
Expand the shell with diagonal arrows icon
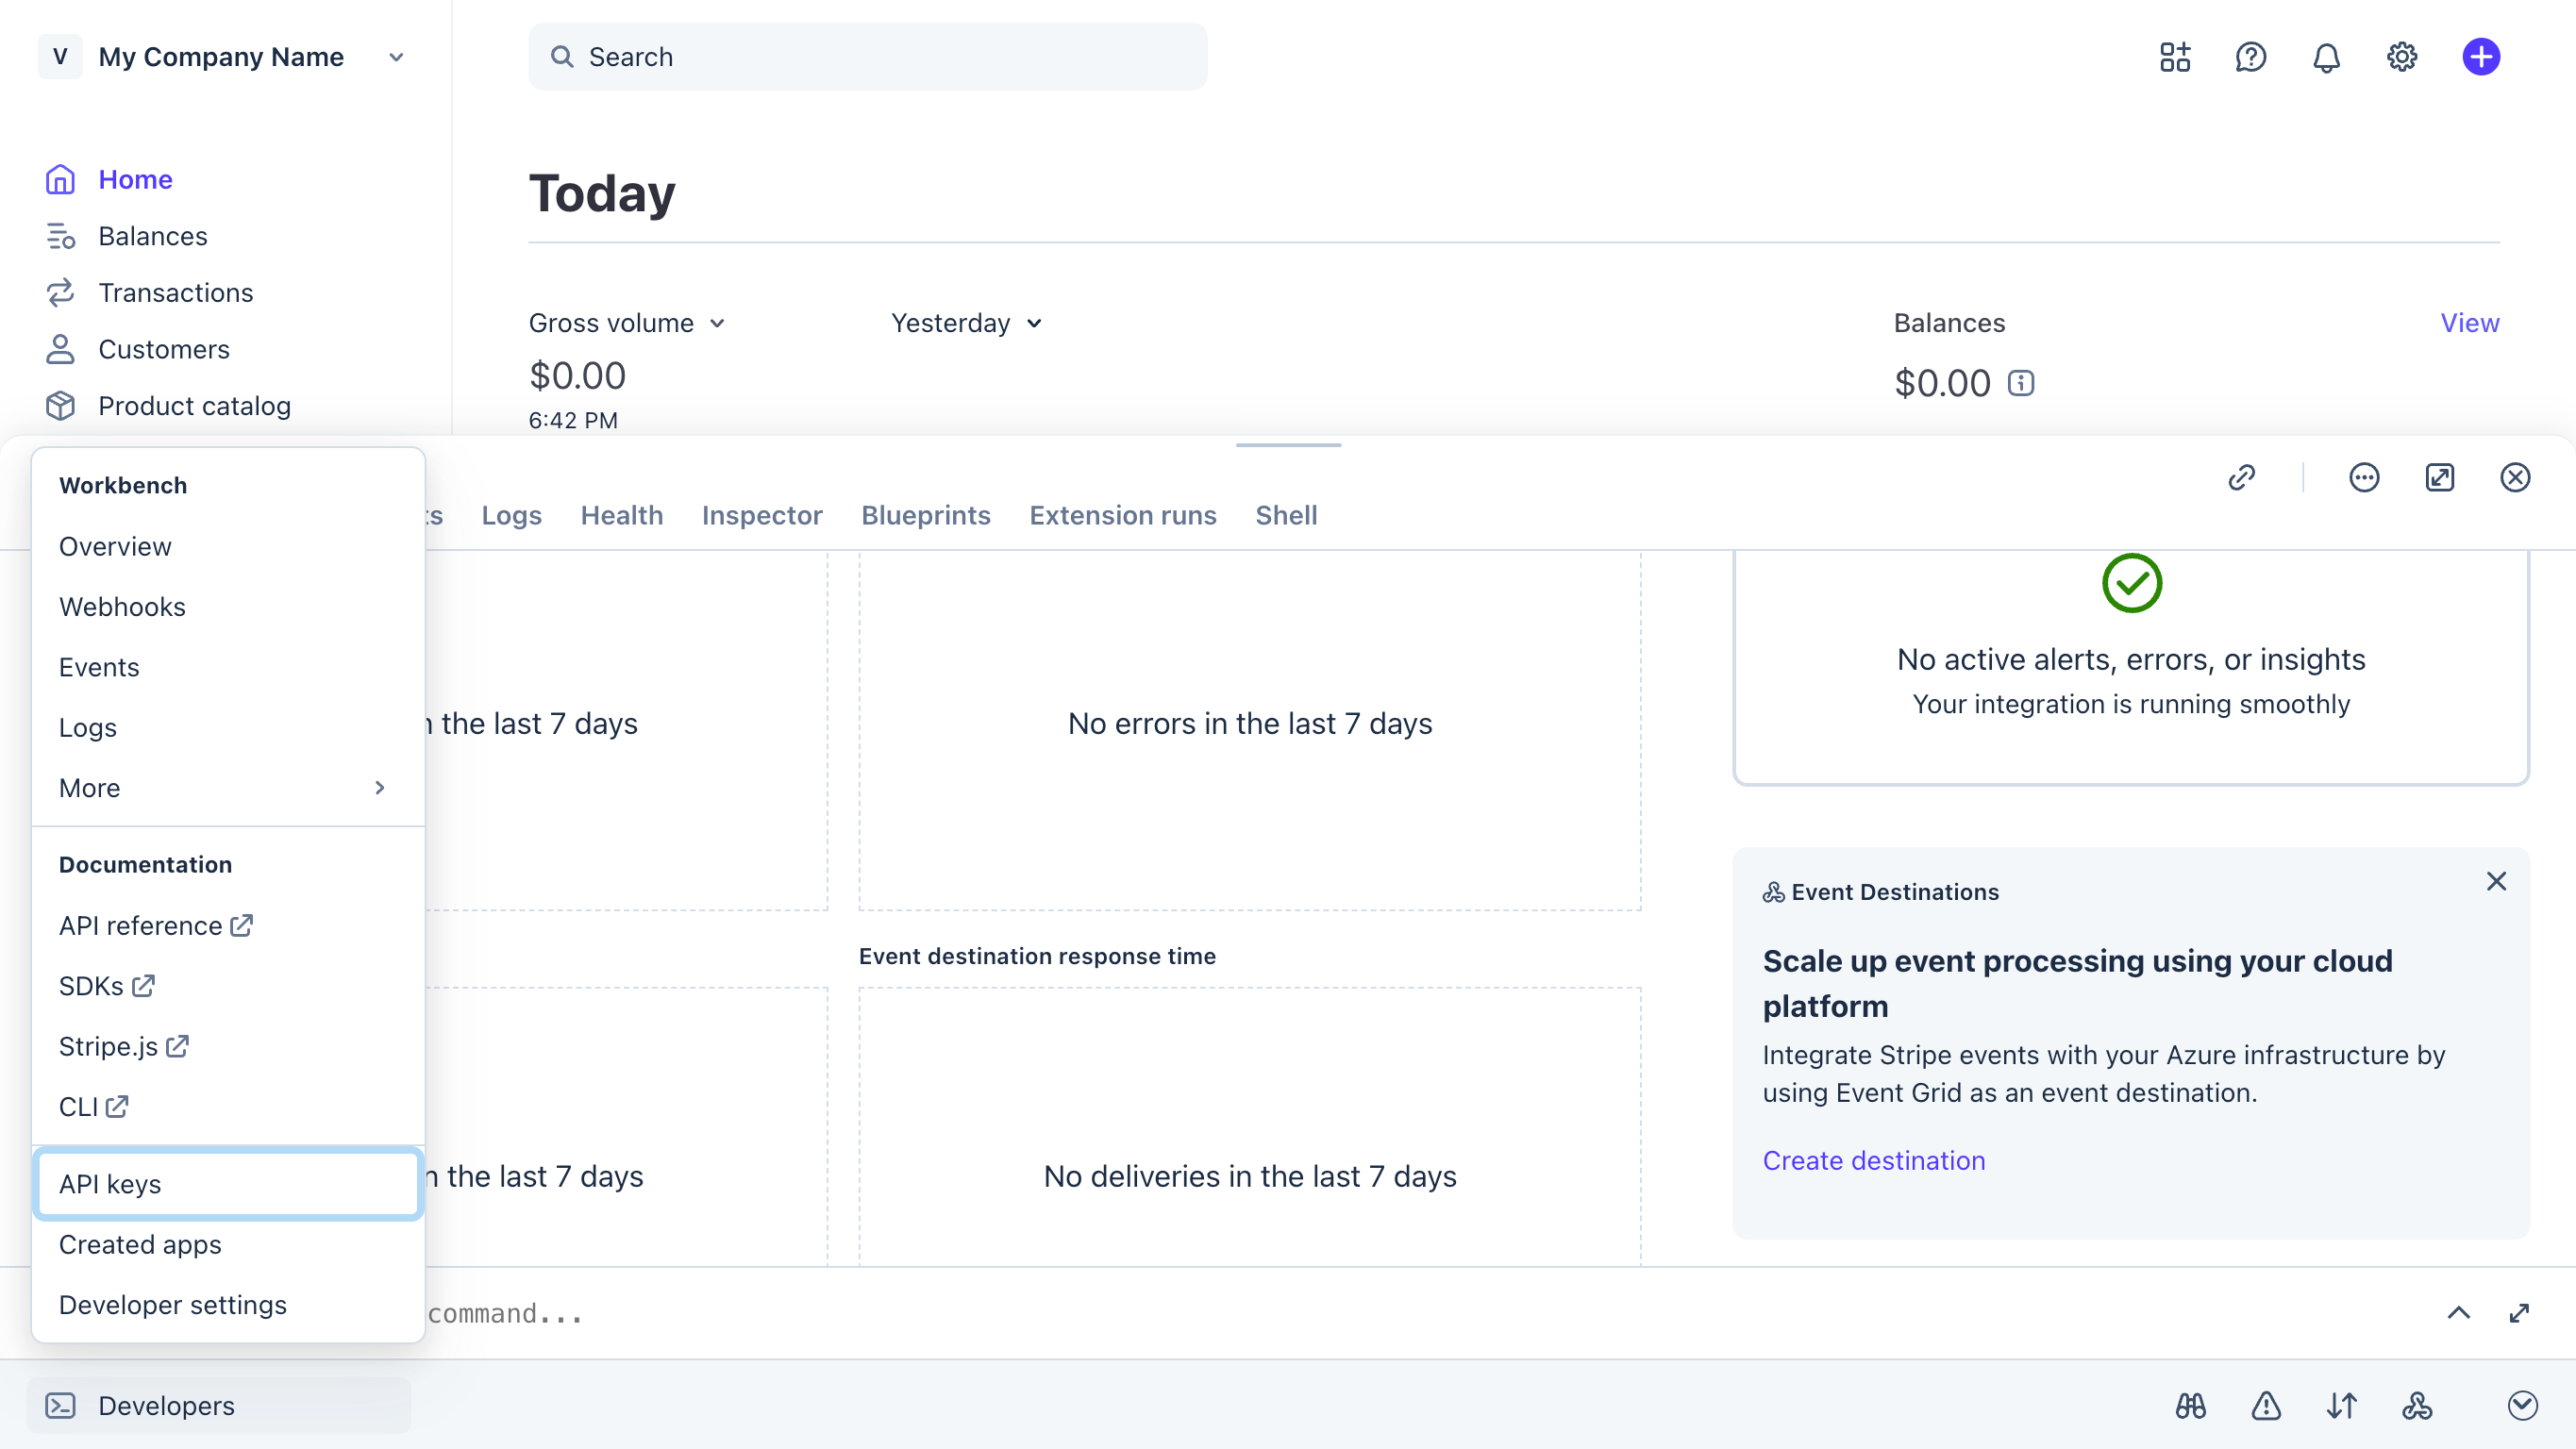pos(2519,1313)
